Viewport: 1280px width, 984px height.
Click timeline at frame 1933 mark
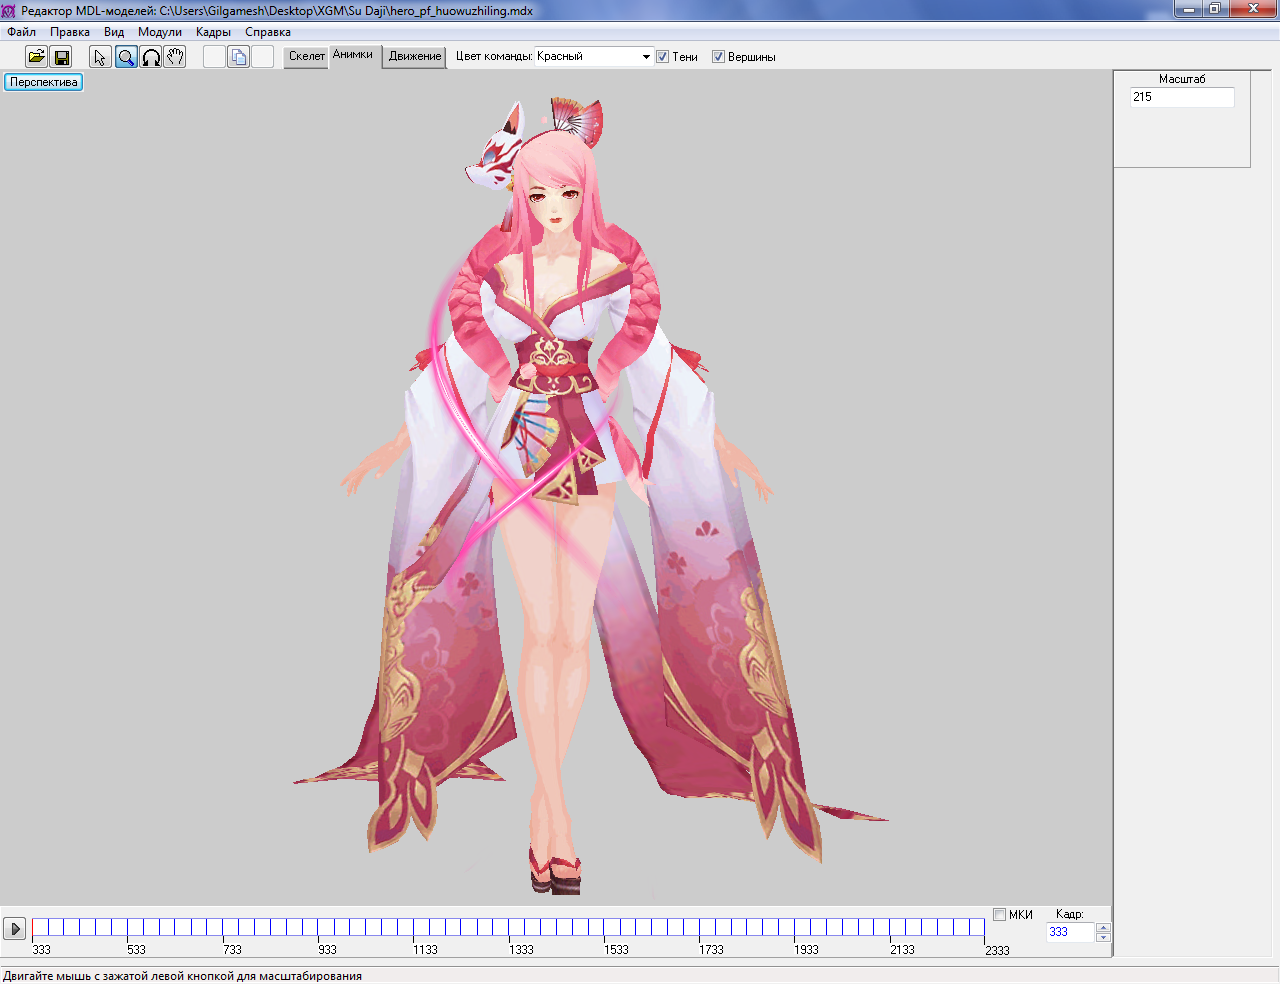pyautogui.click(x=795, y=928)
